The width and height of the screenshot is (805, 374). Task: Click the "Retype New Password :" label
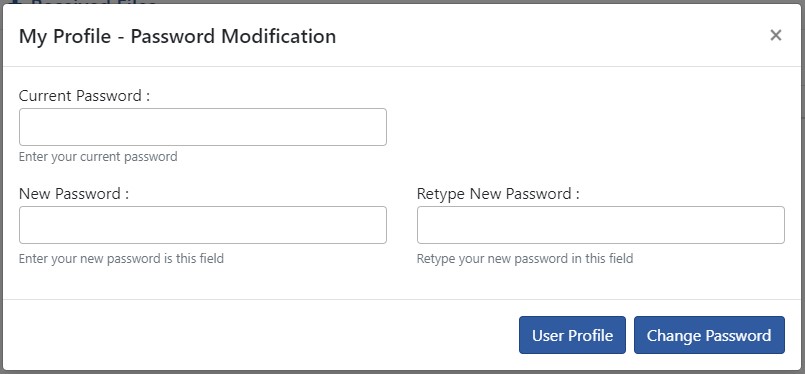(x=498, y=194)
